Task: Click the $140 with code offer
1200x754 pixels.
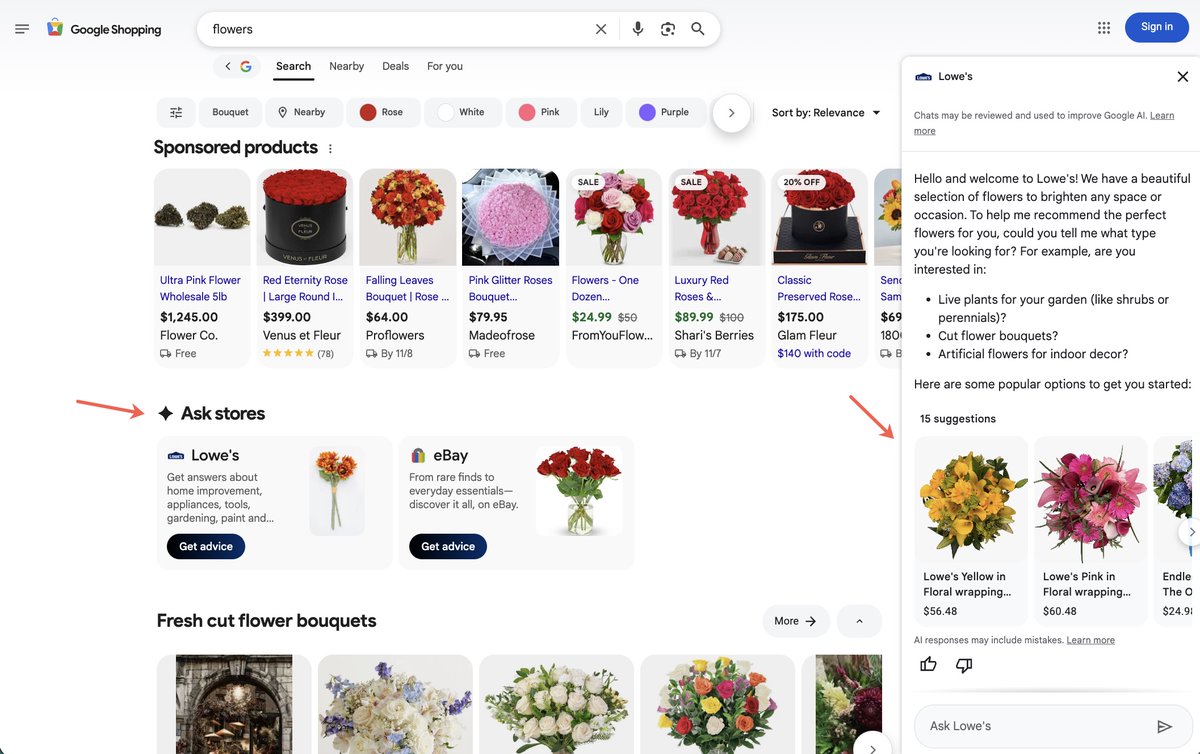Action: click(x=814, y=353)
